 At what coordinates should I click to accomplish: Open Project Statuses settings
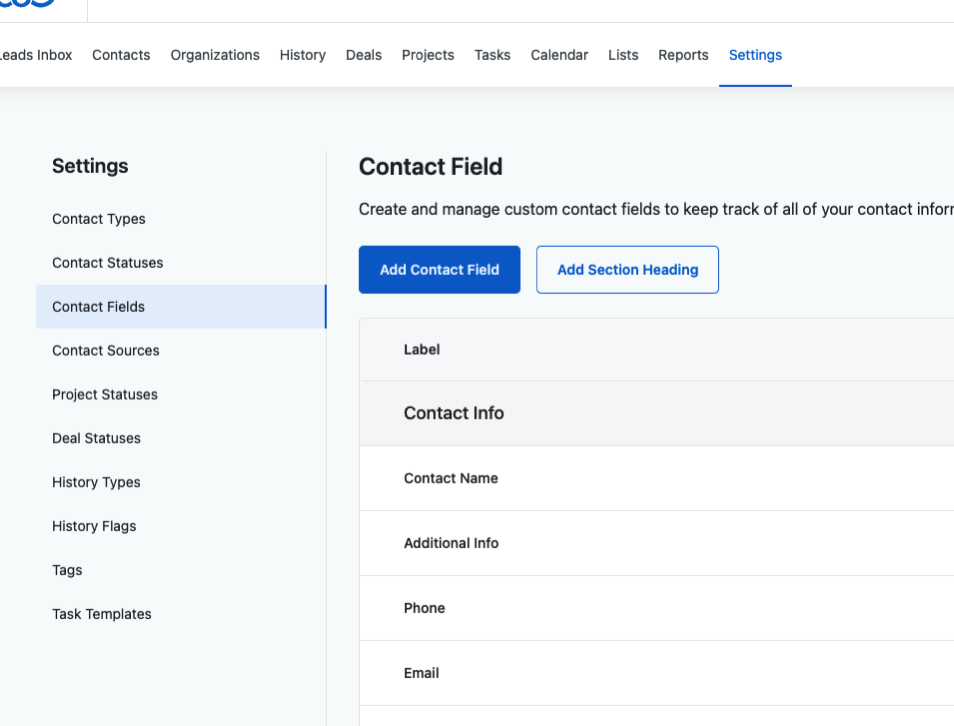click(104, 394)
